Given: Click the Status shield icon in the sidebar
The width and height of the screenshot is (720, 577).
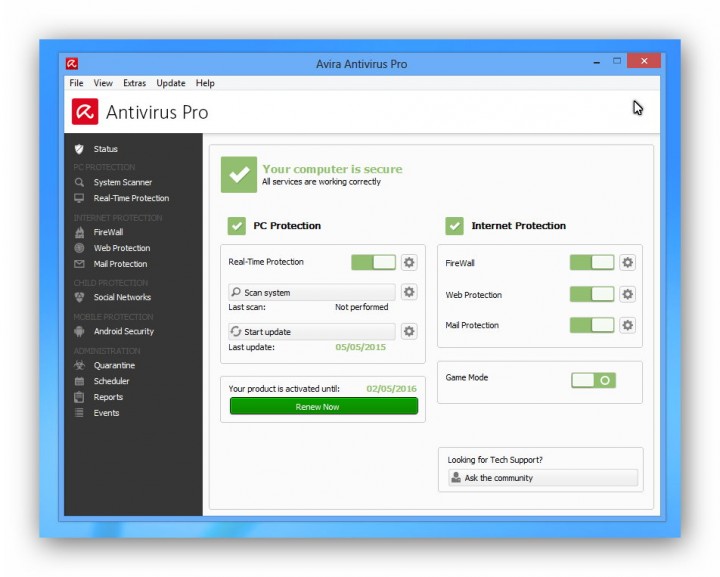Looking at the screenshot, I should [x=79, y=149].
